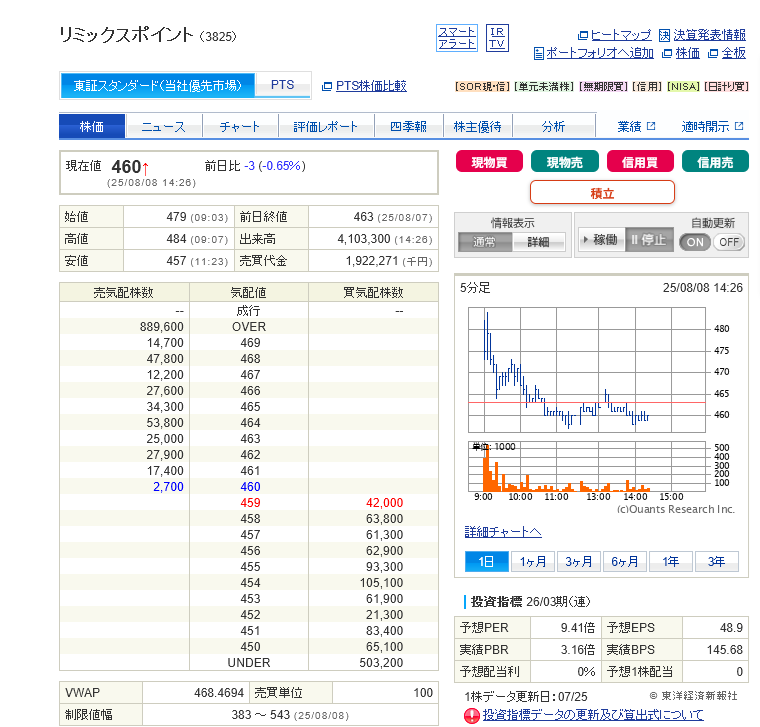Image resolution: width=760 pixels, height=727 pixels.
Task: Open 詳細チャートへ link
Action: pos(503,532)
